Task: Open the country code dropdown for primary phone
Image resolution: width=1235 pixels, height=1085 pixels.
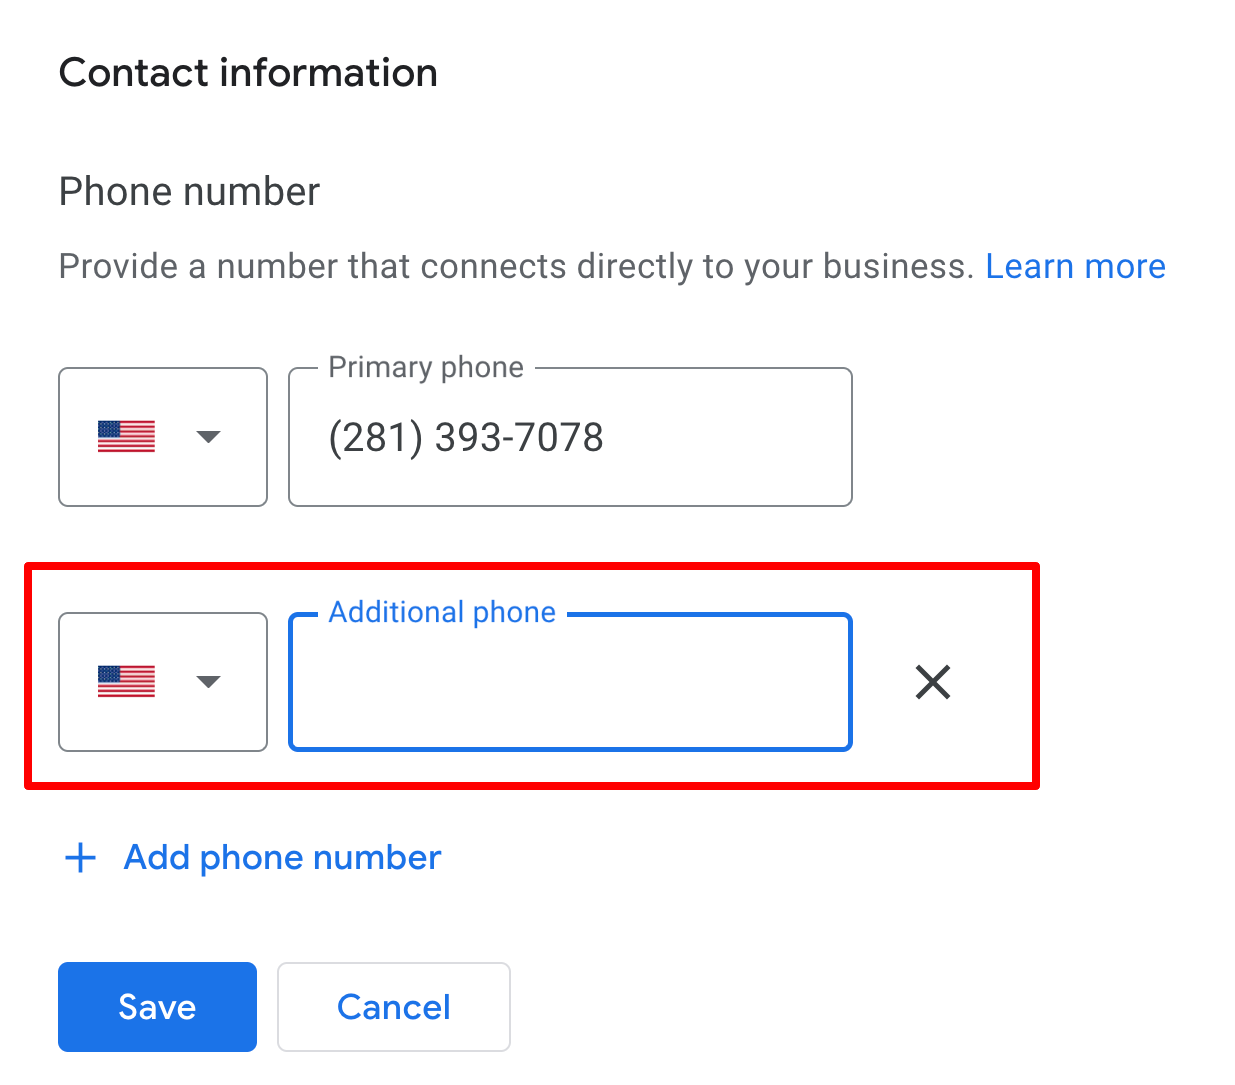Action: click(207, 436)
